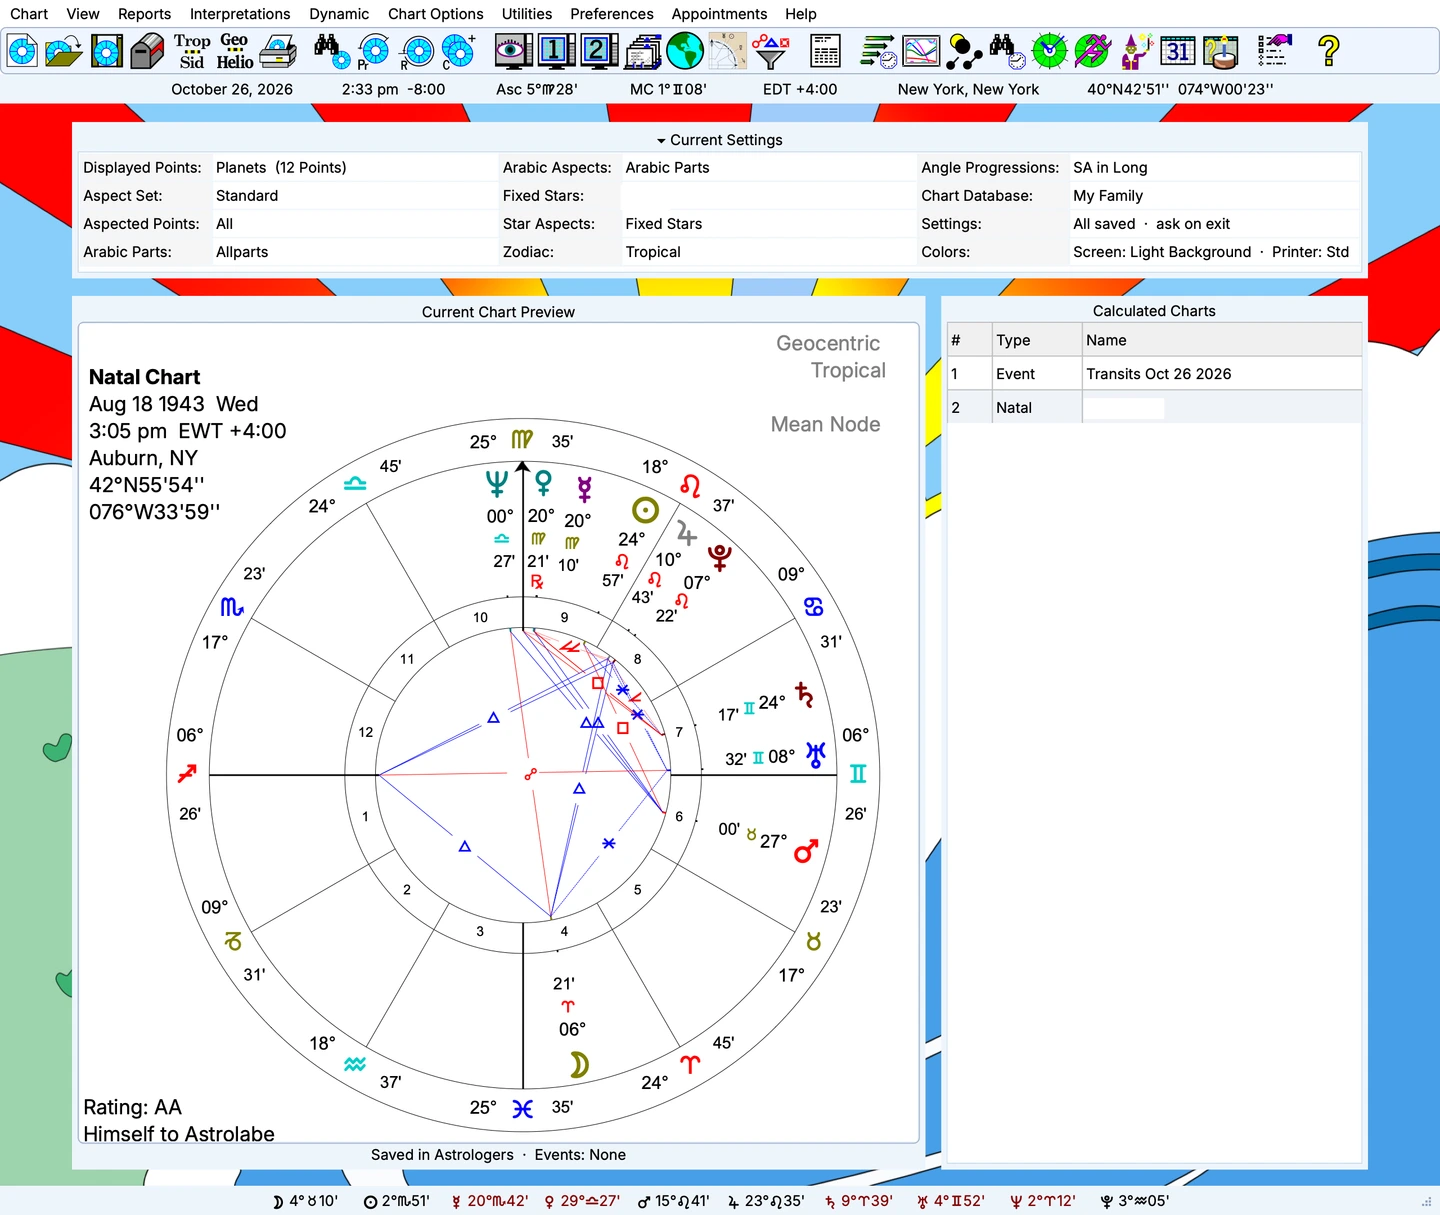Open the Dynamic menu
1440x1215 pixels.
click(339, 14)
